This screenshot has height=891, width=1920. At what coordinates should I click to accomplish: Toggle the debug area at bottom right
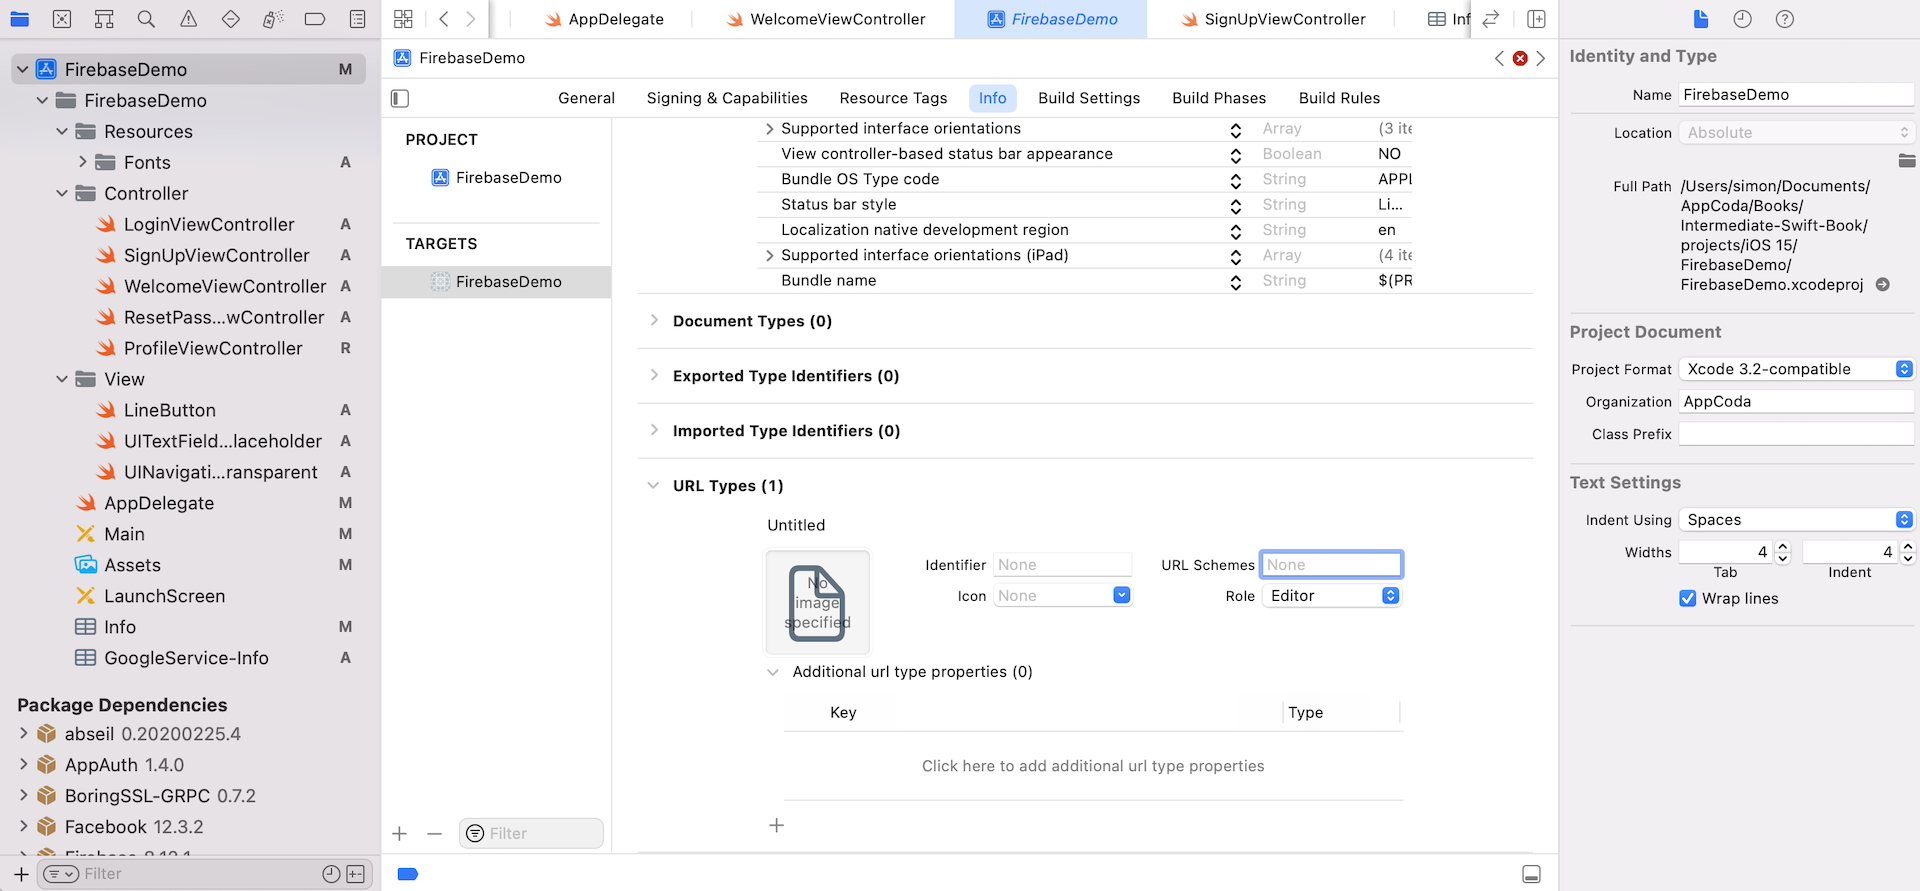click(1531, 874)
